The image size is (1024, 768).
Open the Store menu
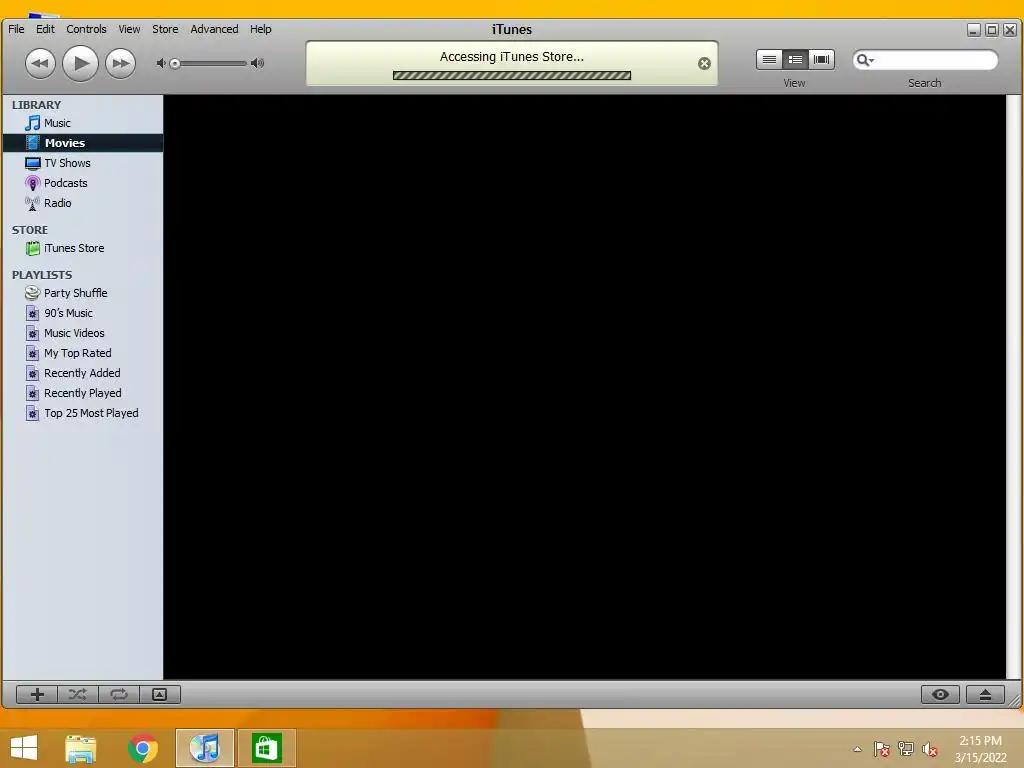pos(165,29)
